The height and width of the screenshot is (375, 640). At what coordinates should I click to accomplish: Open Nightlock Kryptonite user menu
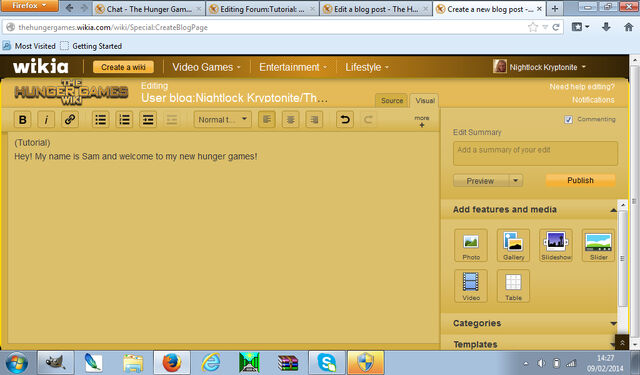[540, 67]
